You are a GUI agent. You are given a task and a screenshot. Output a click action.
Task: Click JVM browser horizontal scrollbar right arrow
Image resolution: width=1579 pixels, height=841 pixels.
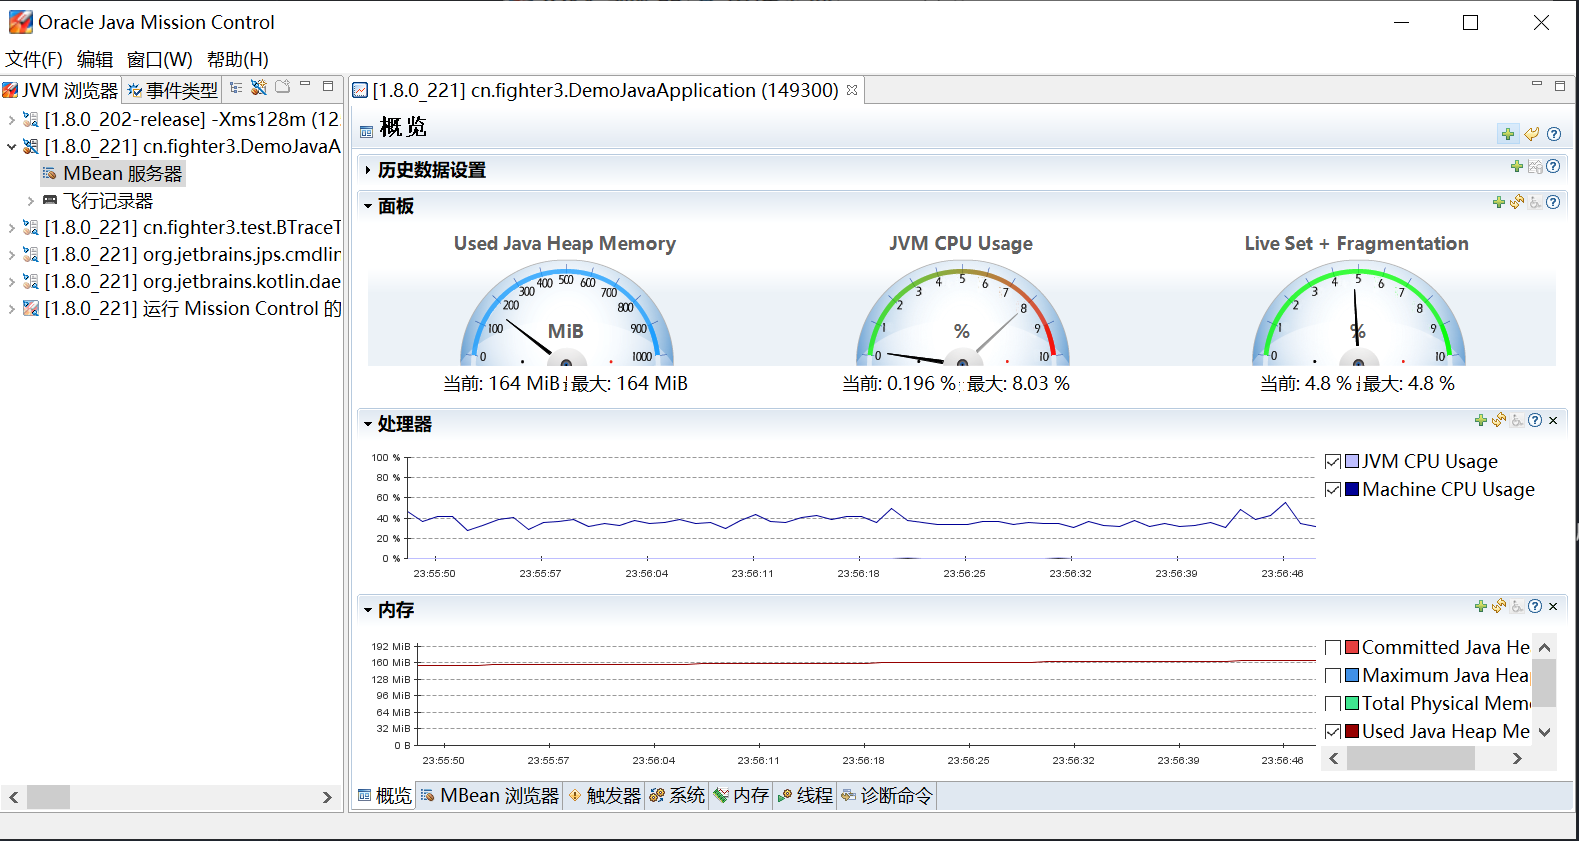(x=327, y=797)
